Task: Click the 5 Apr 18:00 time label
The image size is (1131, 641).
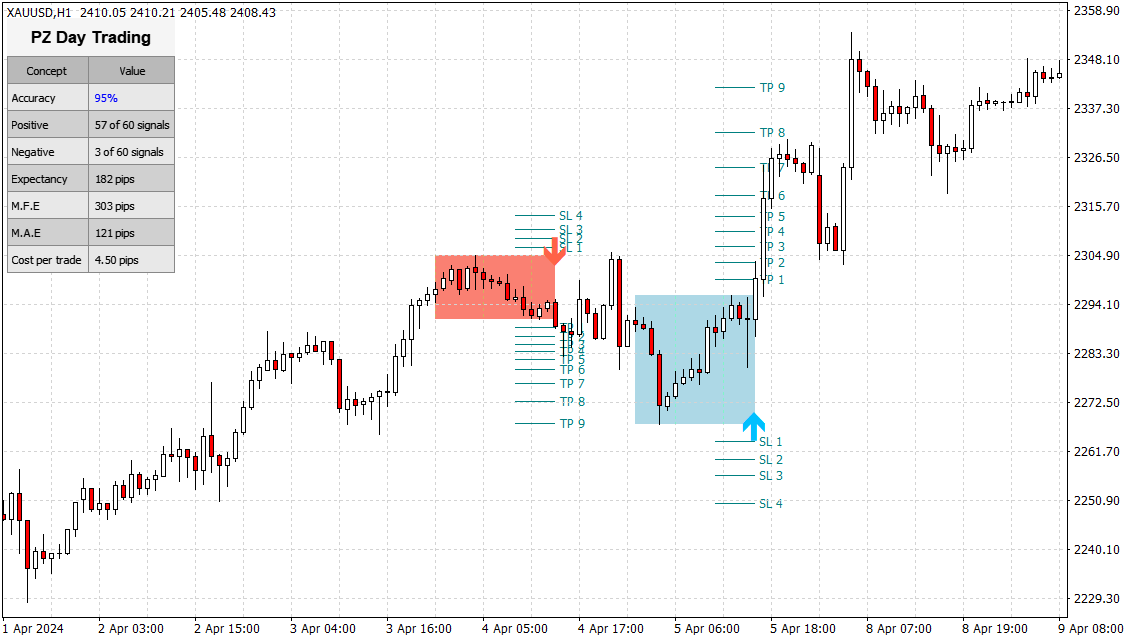Action: click(802, 629)
